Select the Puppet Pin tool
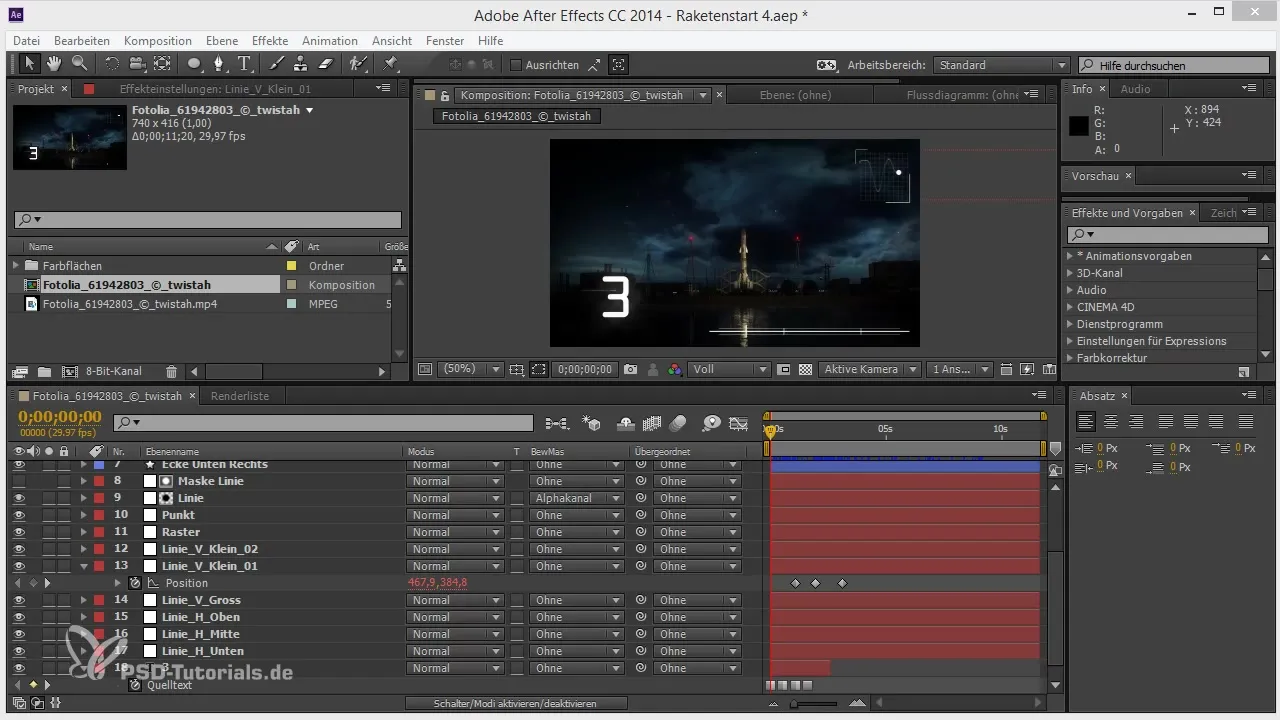The width and height of the screenshot is (1280, 720). (x=391, y=64)
